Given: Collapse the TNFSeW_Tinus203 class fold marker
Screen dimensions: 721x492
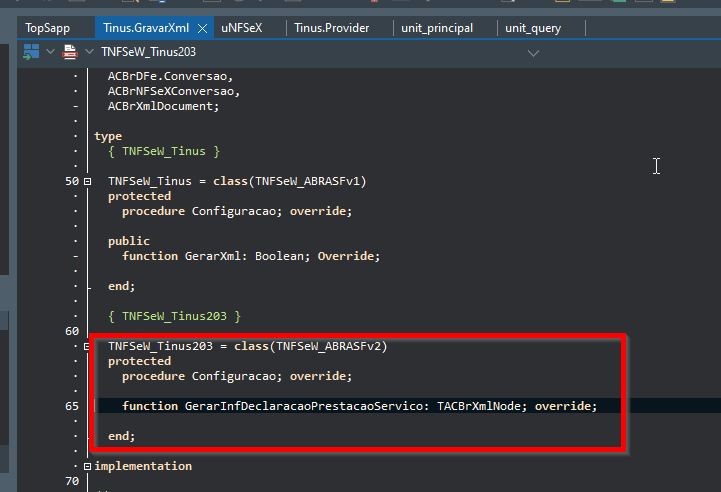Looking at the screenshot, I should [86, 346].
